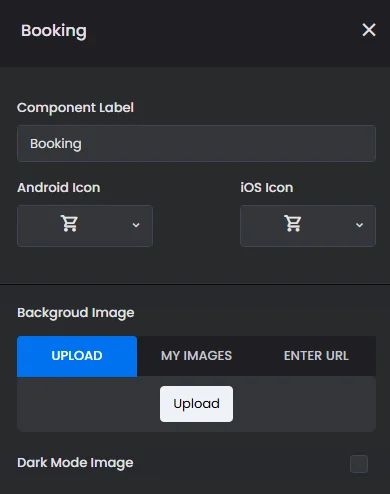
Task: Select the iOS shopping cart icon
Action: (x=293, y=223)
